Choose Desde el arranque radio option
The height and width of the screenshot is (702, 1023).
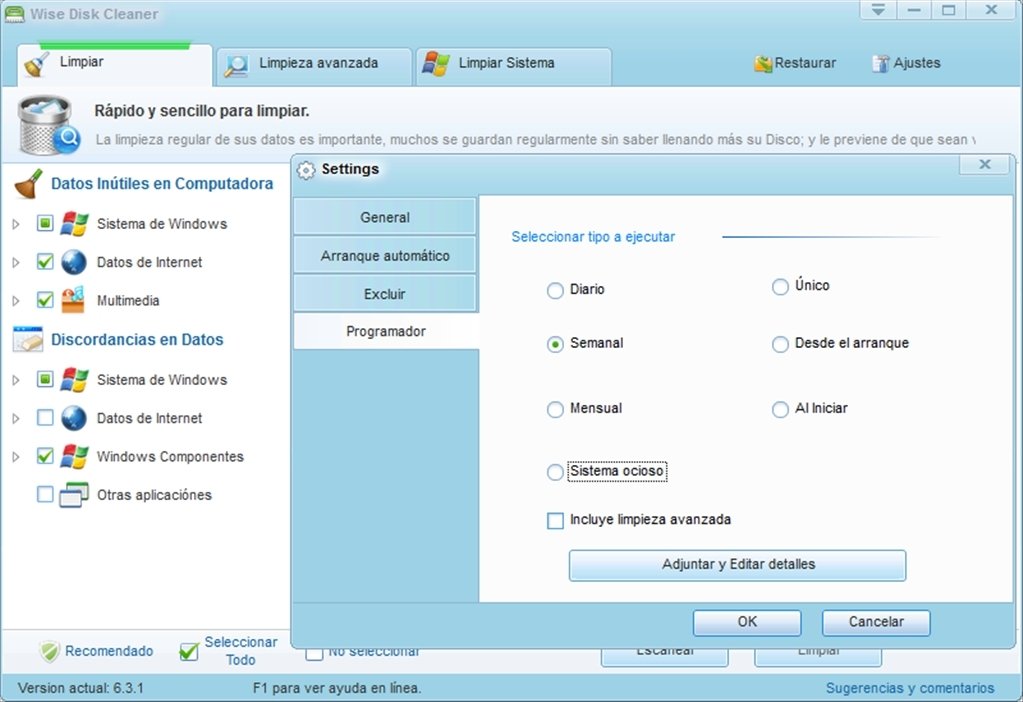click(x=780, y=344)
